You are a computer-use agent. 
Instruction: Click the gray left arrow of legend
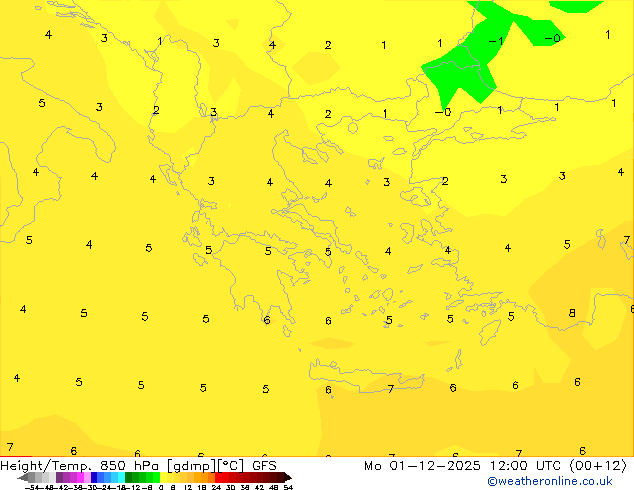pos(23,477)
